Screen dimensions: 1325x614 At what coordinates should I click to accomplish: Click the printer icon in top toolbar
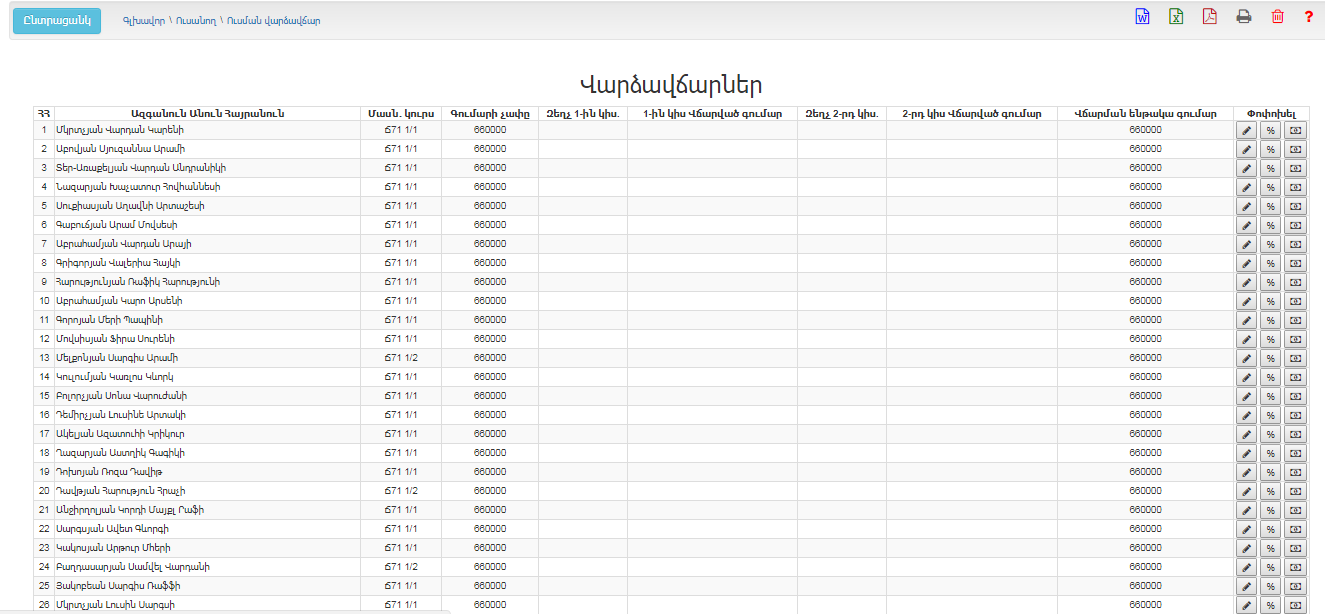[1244, 17]
